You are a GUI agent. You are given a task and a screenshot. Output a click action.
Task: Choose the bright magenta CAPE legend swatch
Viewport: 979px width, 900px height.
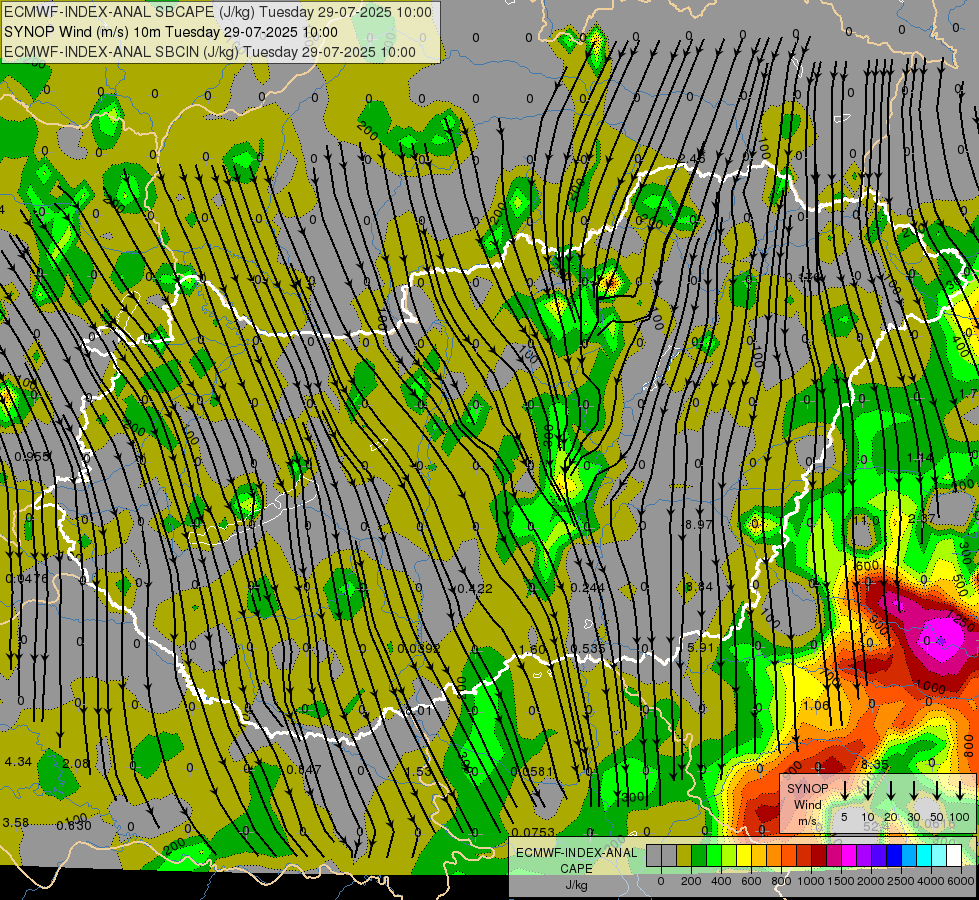point(849,856)
